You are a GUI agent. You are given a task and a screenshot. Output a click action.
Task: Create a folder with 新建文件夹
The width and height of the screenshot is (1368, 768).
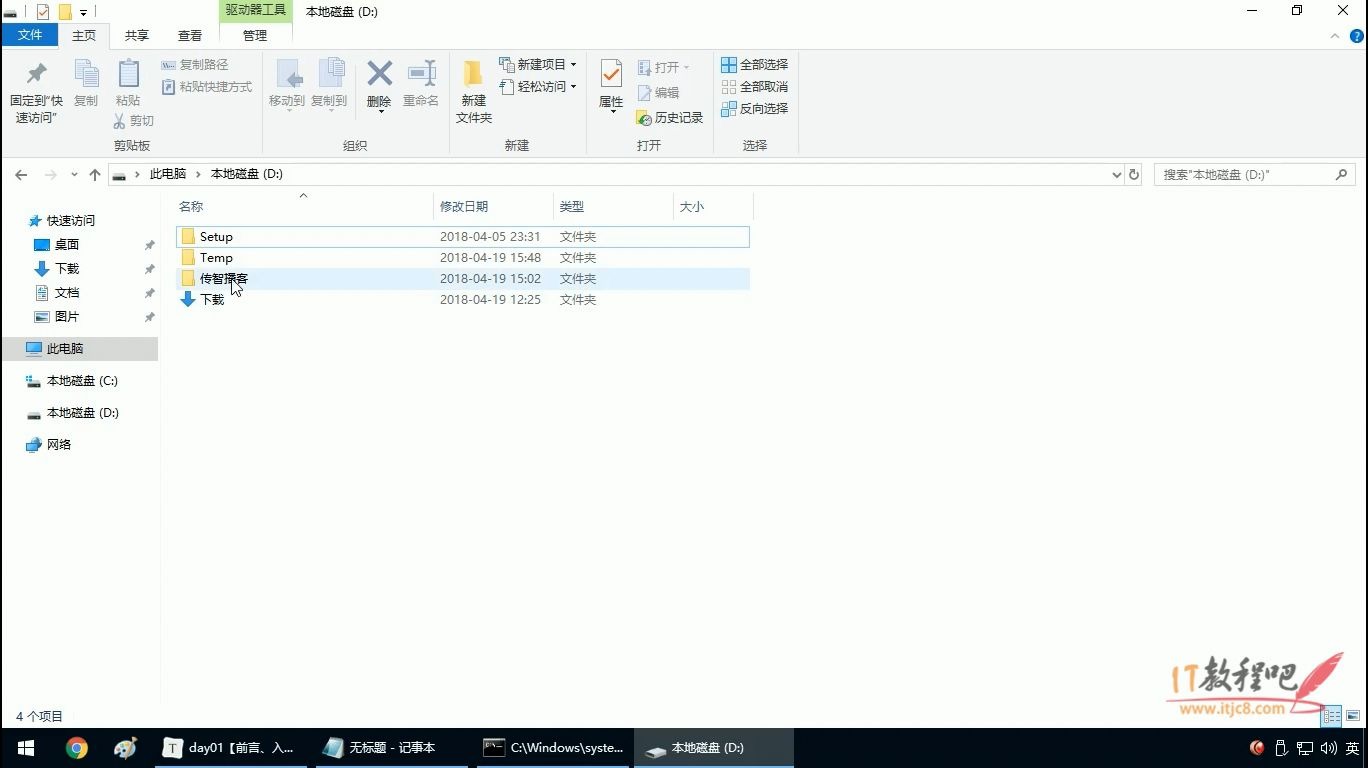[473, 90]
